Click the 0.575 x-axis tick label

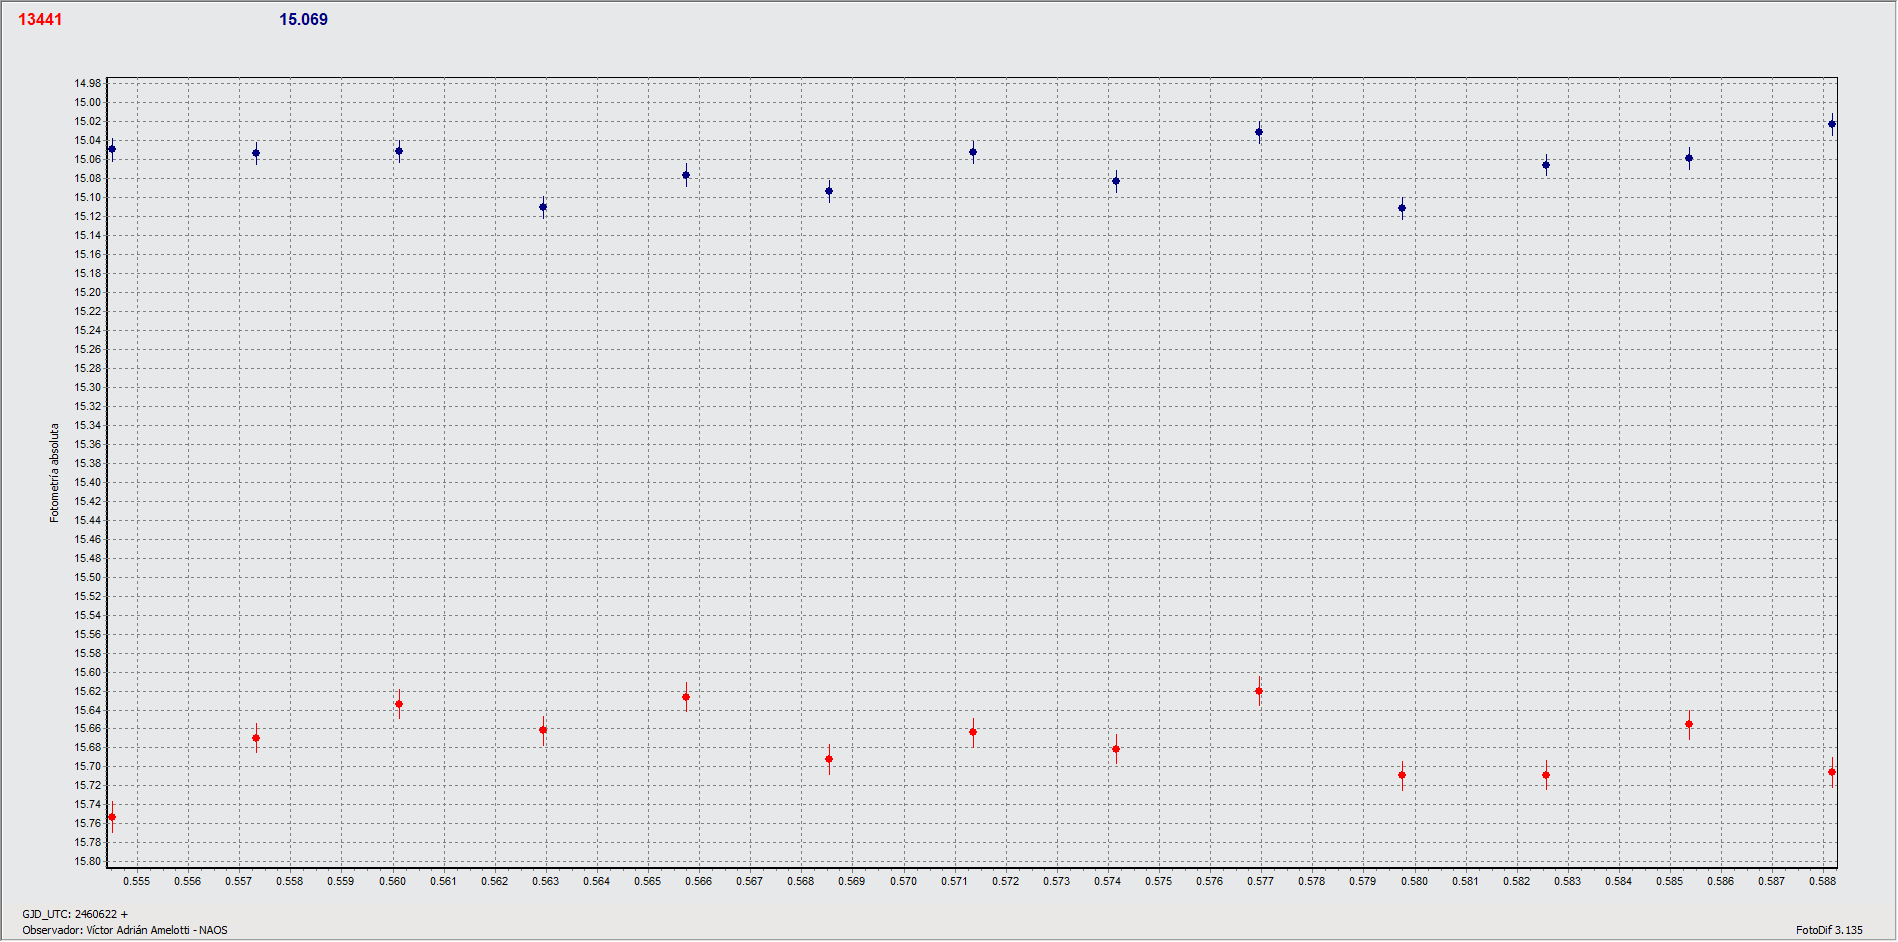point(1159,881)
